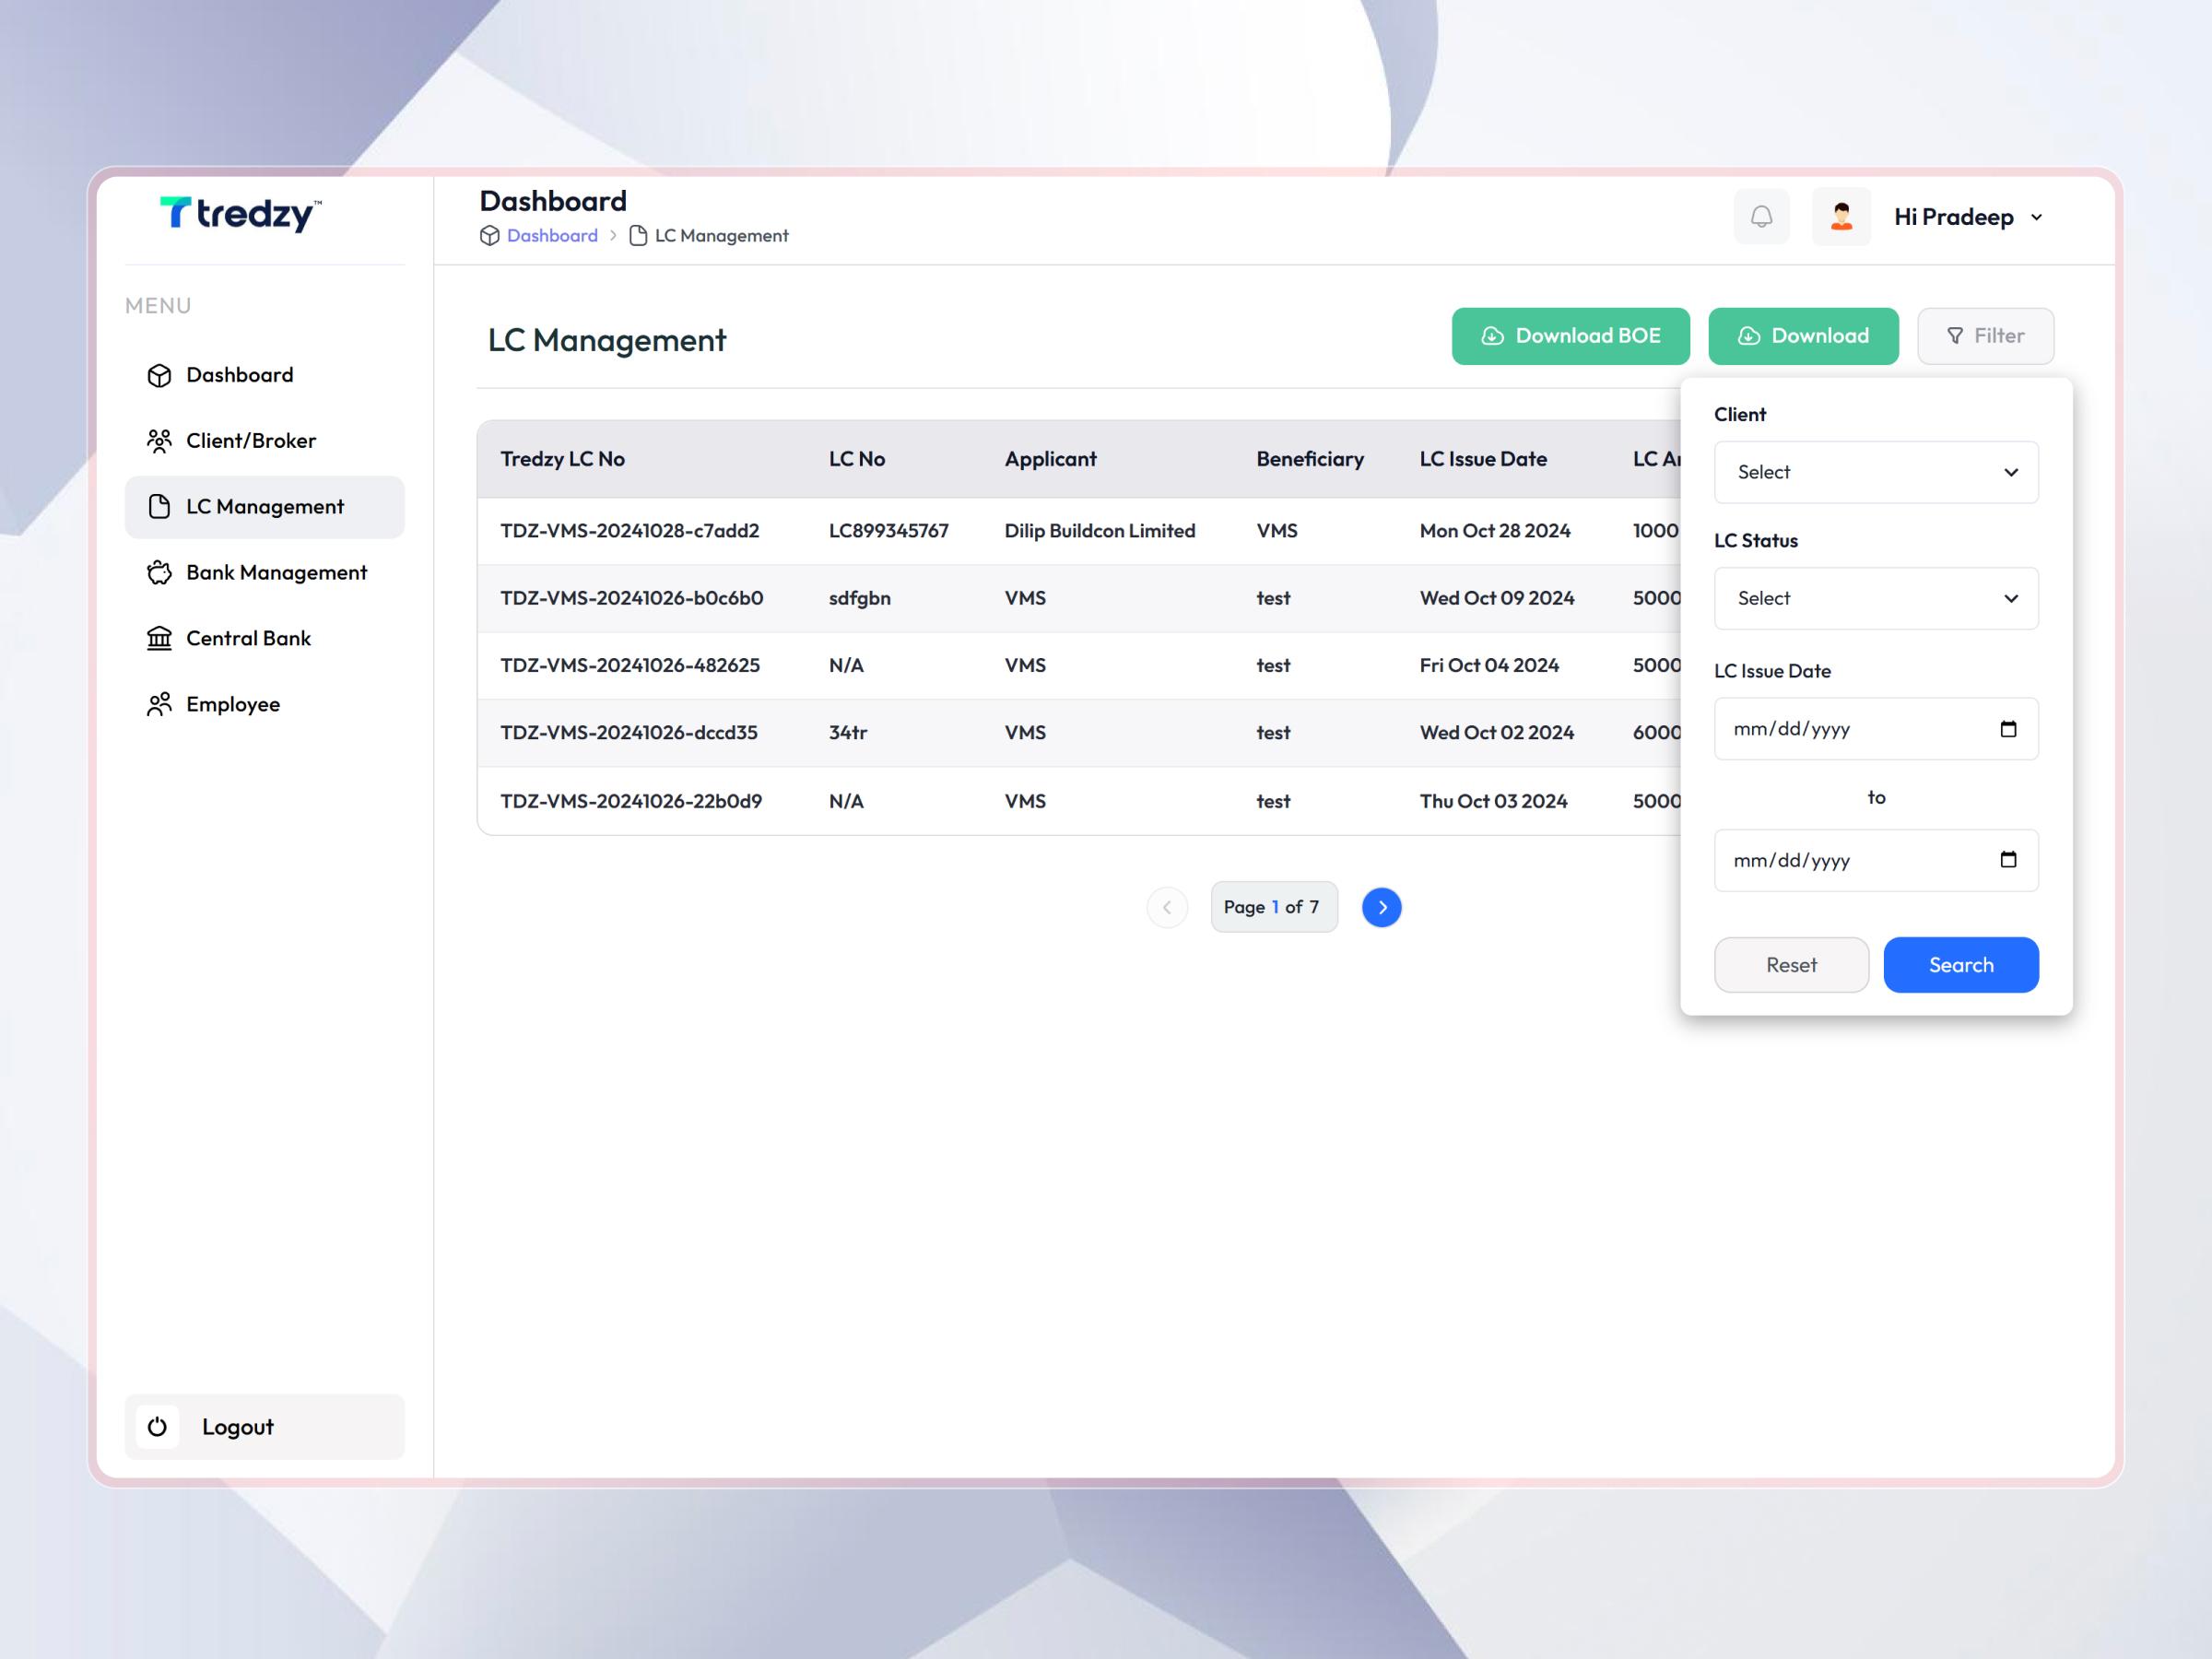The image size is (2212, 1659).
Task: Click the user avatar near Hi Pradeep
Action: pos(1841,216)
